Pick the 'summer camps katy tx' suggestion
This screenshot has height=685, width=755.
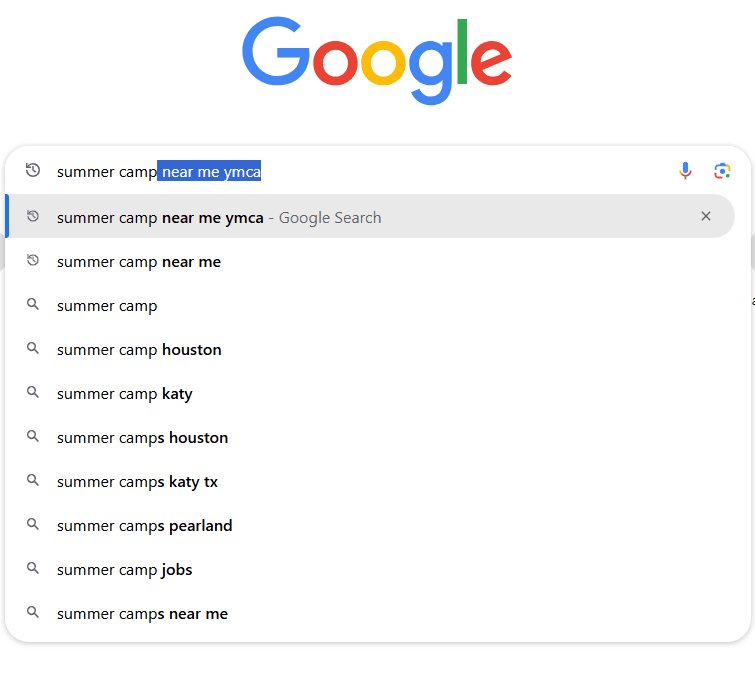coord(137,482)
